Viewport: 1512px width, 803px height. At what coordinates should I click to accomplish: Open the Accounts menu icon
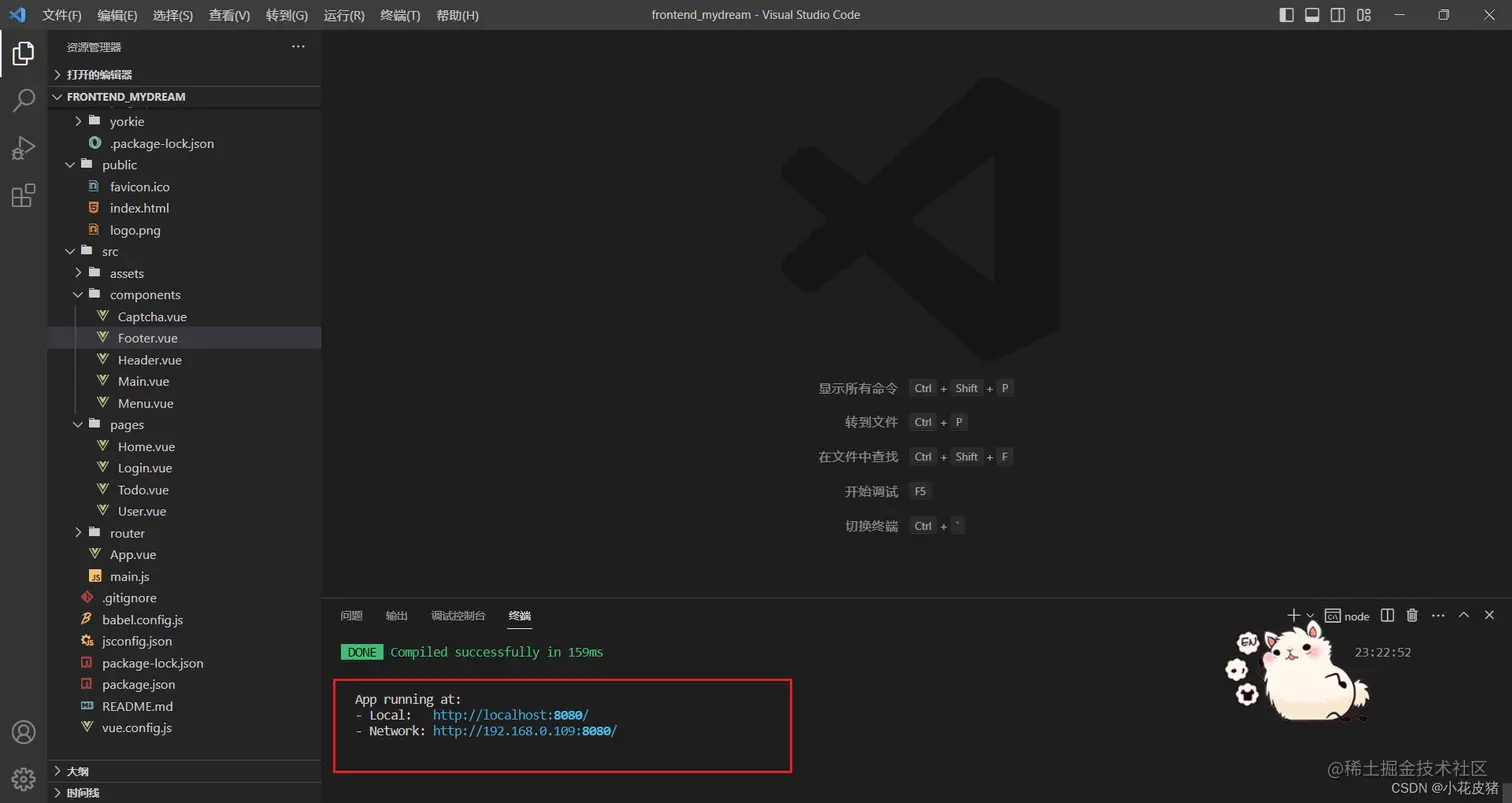(23, 732)
